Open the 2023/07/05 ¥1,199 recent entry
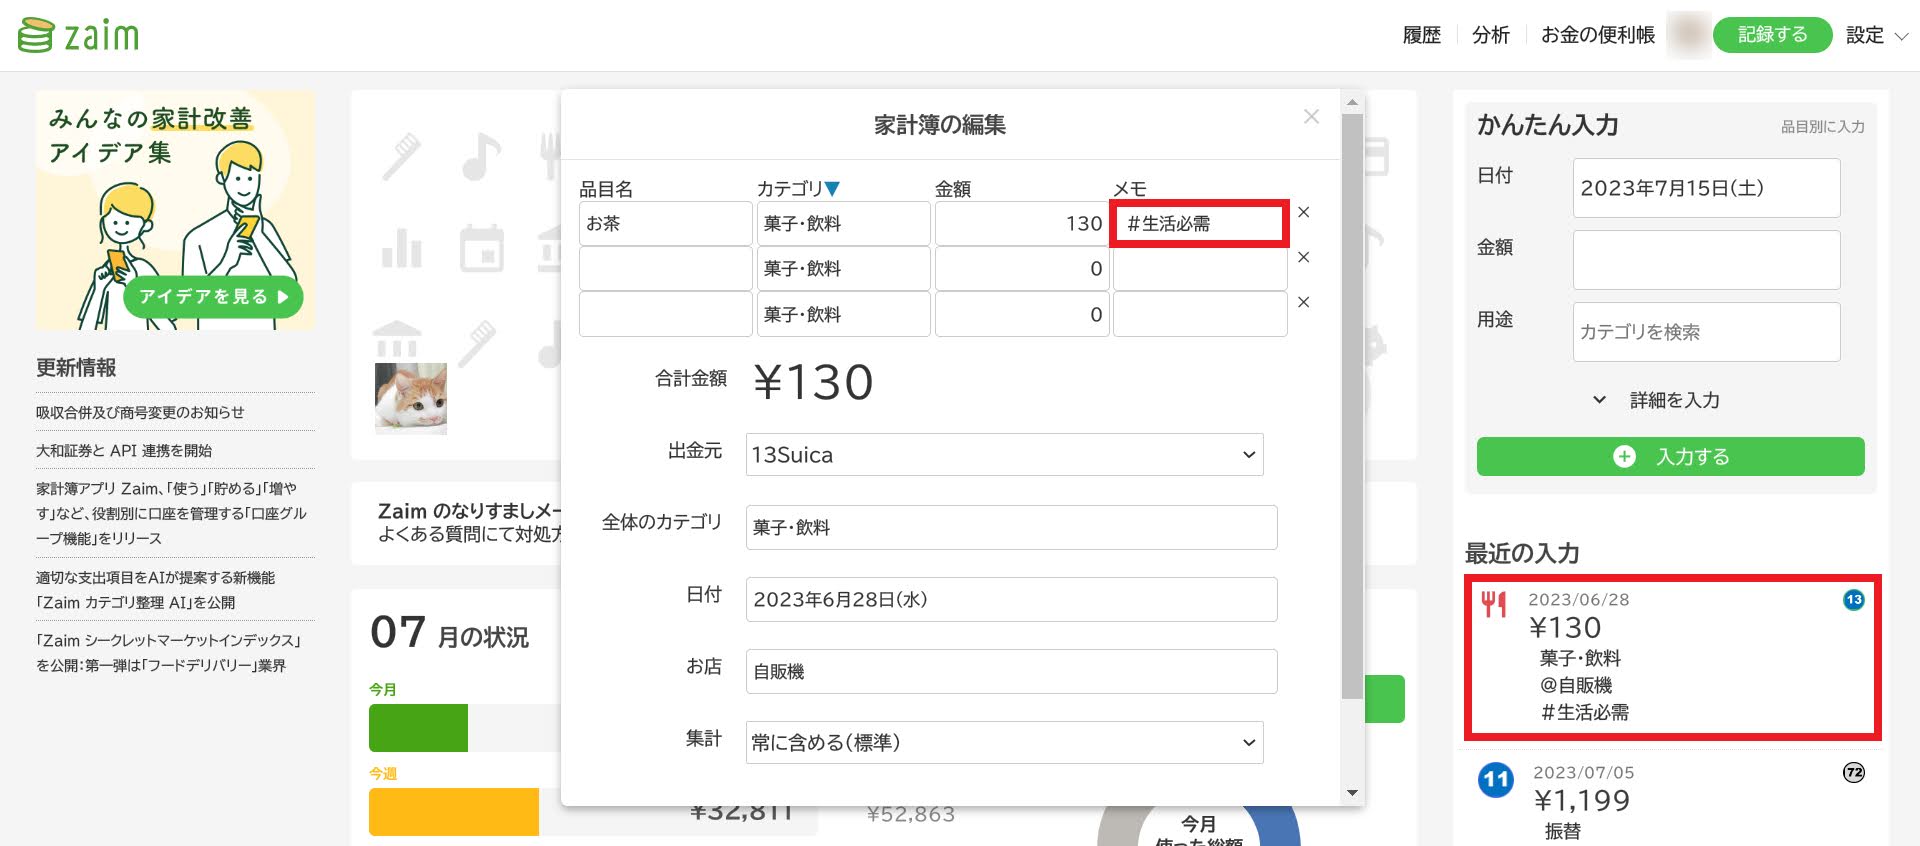Viewport: 1920px width, 846px height. point(1672,800)
